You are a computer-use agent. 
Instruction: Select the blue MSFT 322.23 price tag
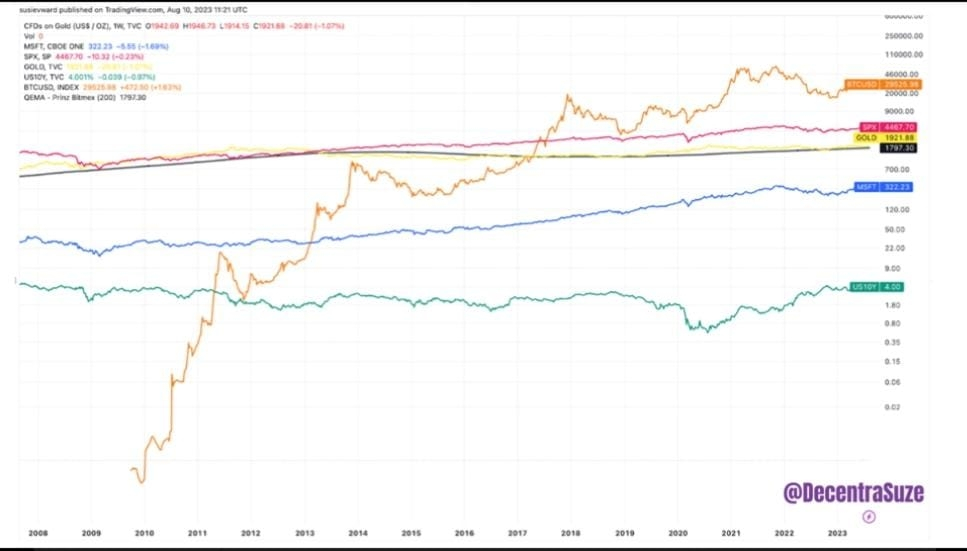[883, 187]
